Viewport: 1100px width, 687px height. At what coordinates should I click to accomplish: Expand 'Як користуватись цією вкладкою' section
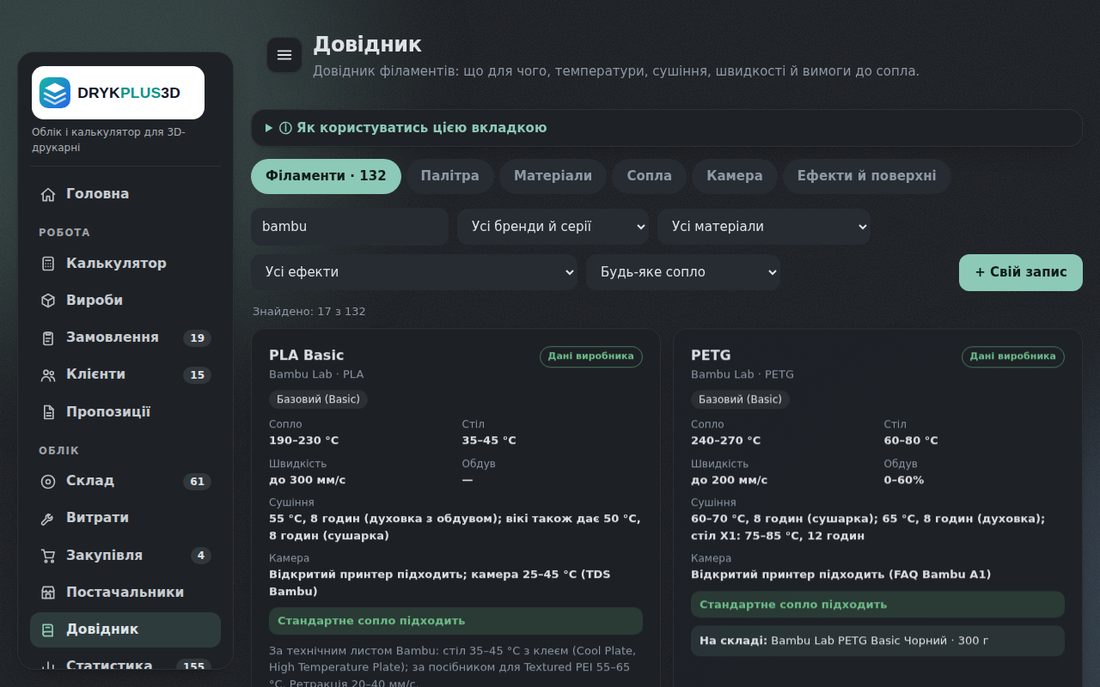(666, 128)
